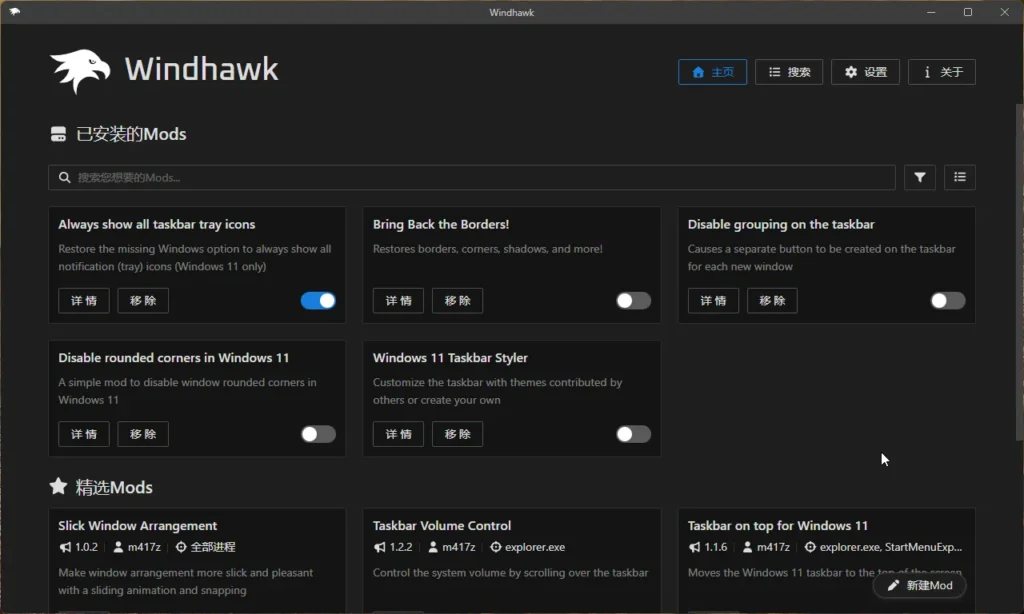This screenshot has width=1024, height=614.
Task: Open the filter icon beside the search bar
Action: click(919, 177)
